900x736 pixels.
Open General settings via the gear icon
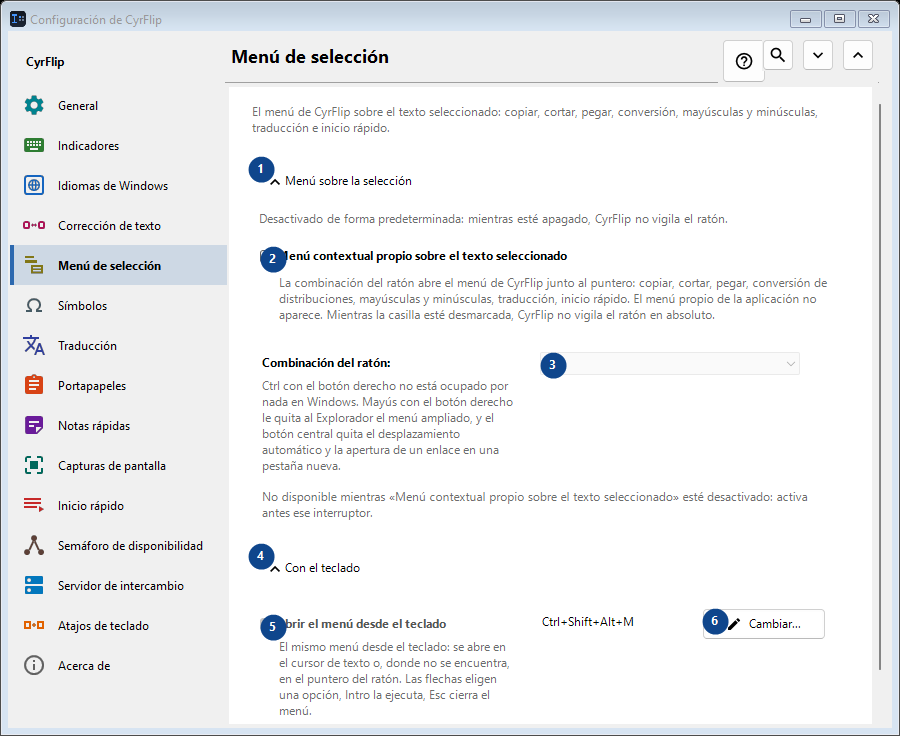coord(34,106)
